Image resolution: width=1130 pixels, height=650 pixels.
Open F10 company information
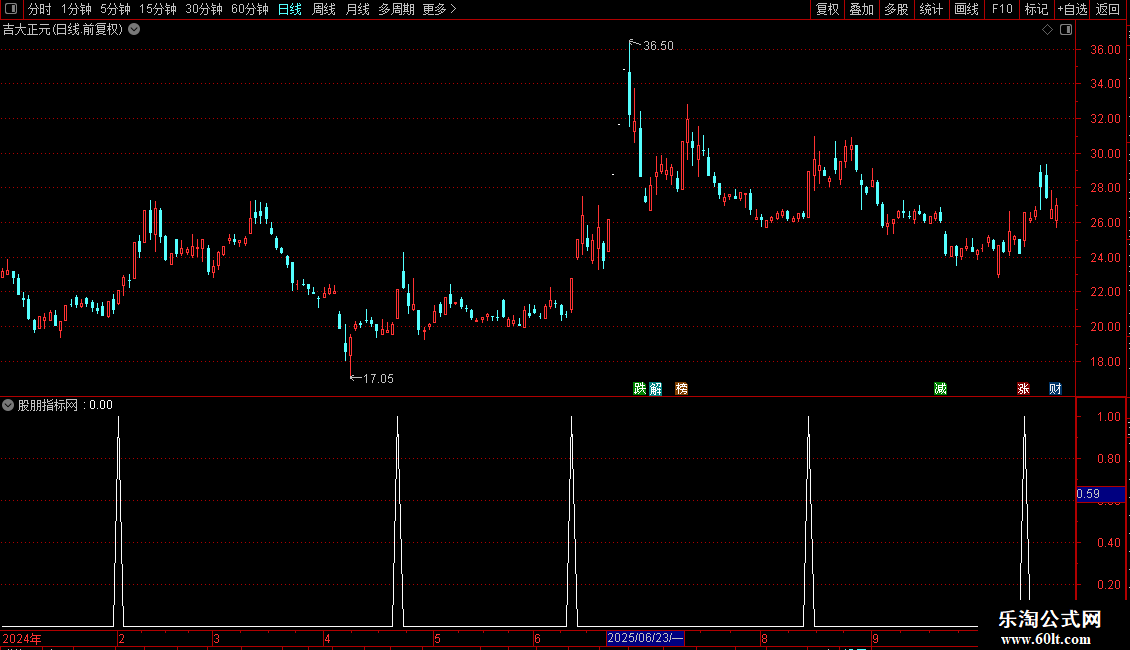pyautogui.click(x=1002, y=9)
